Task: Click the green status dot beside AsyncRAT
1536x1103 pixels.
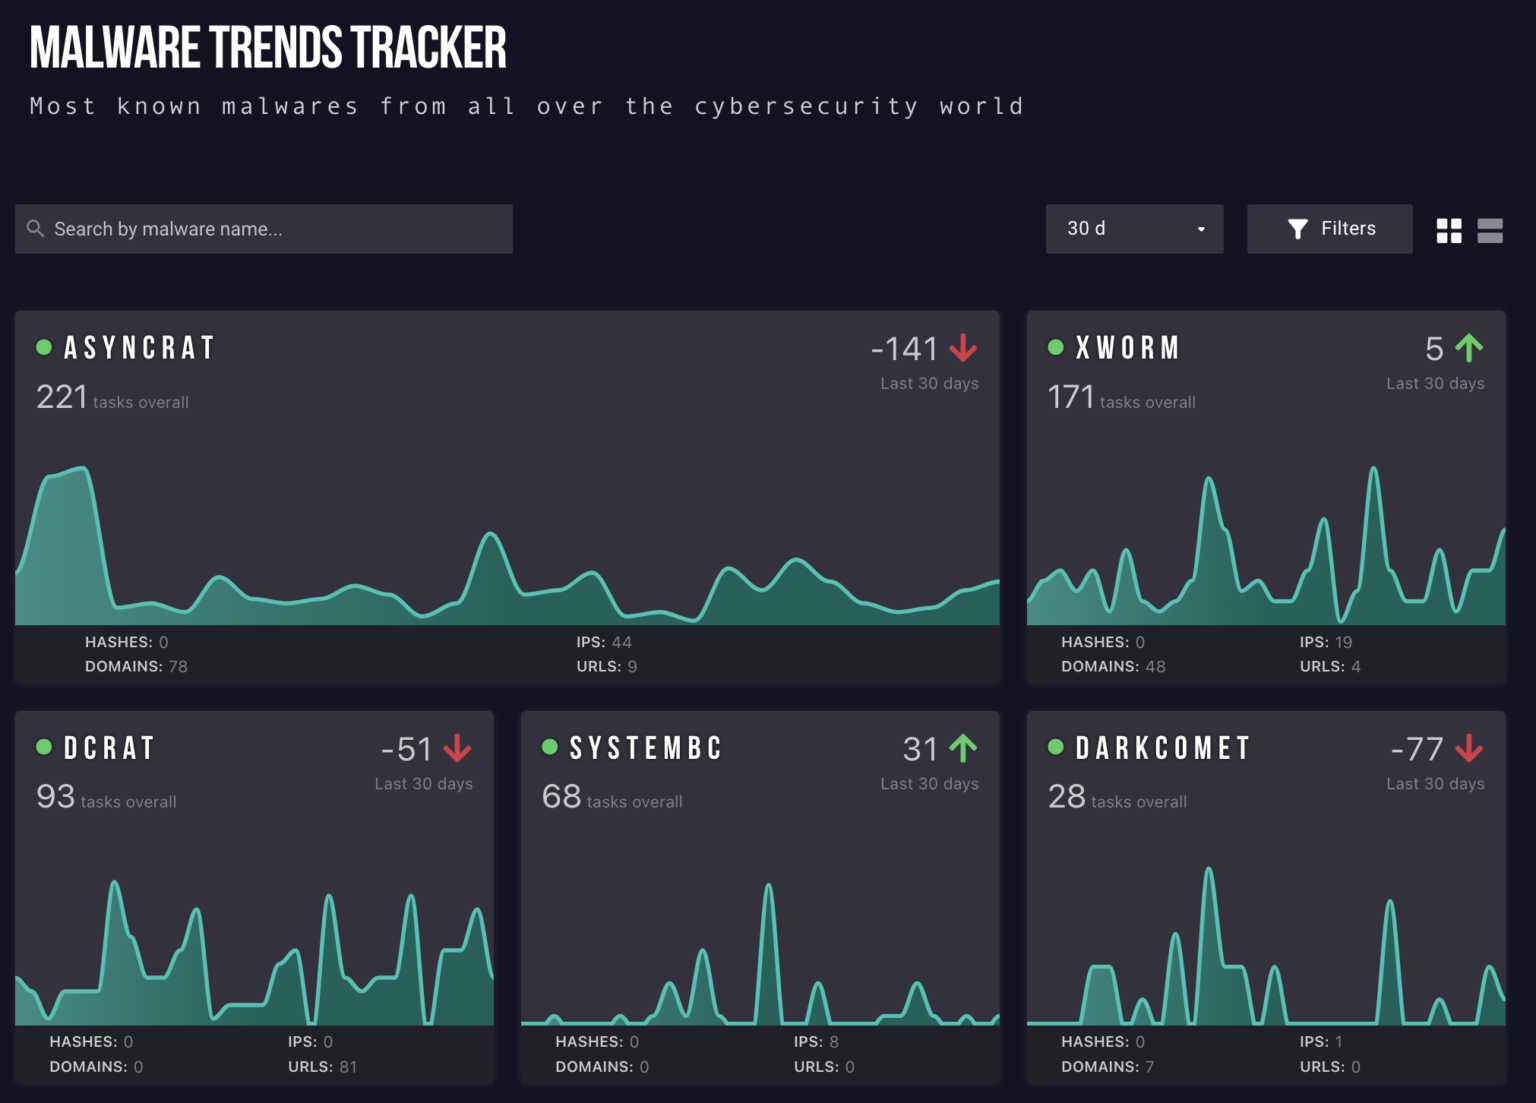Action: click(44, 347)
